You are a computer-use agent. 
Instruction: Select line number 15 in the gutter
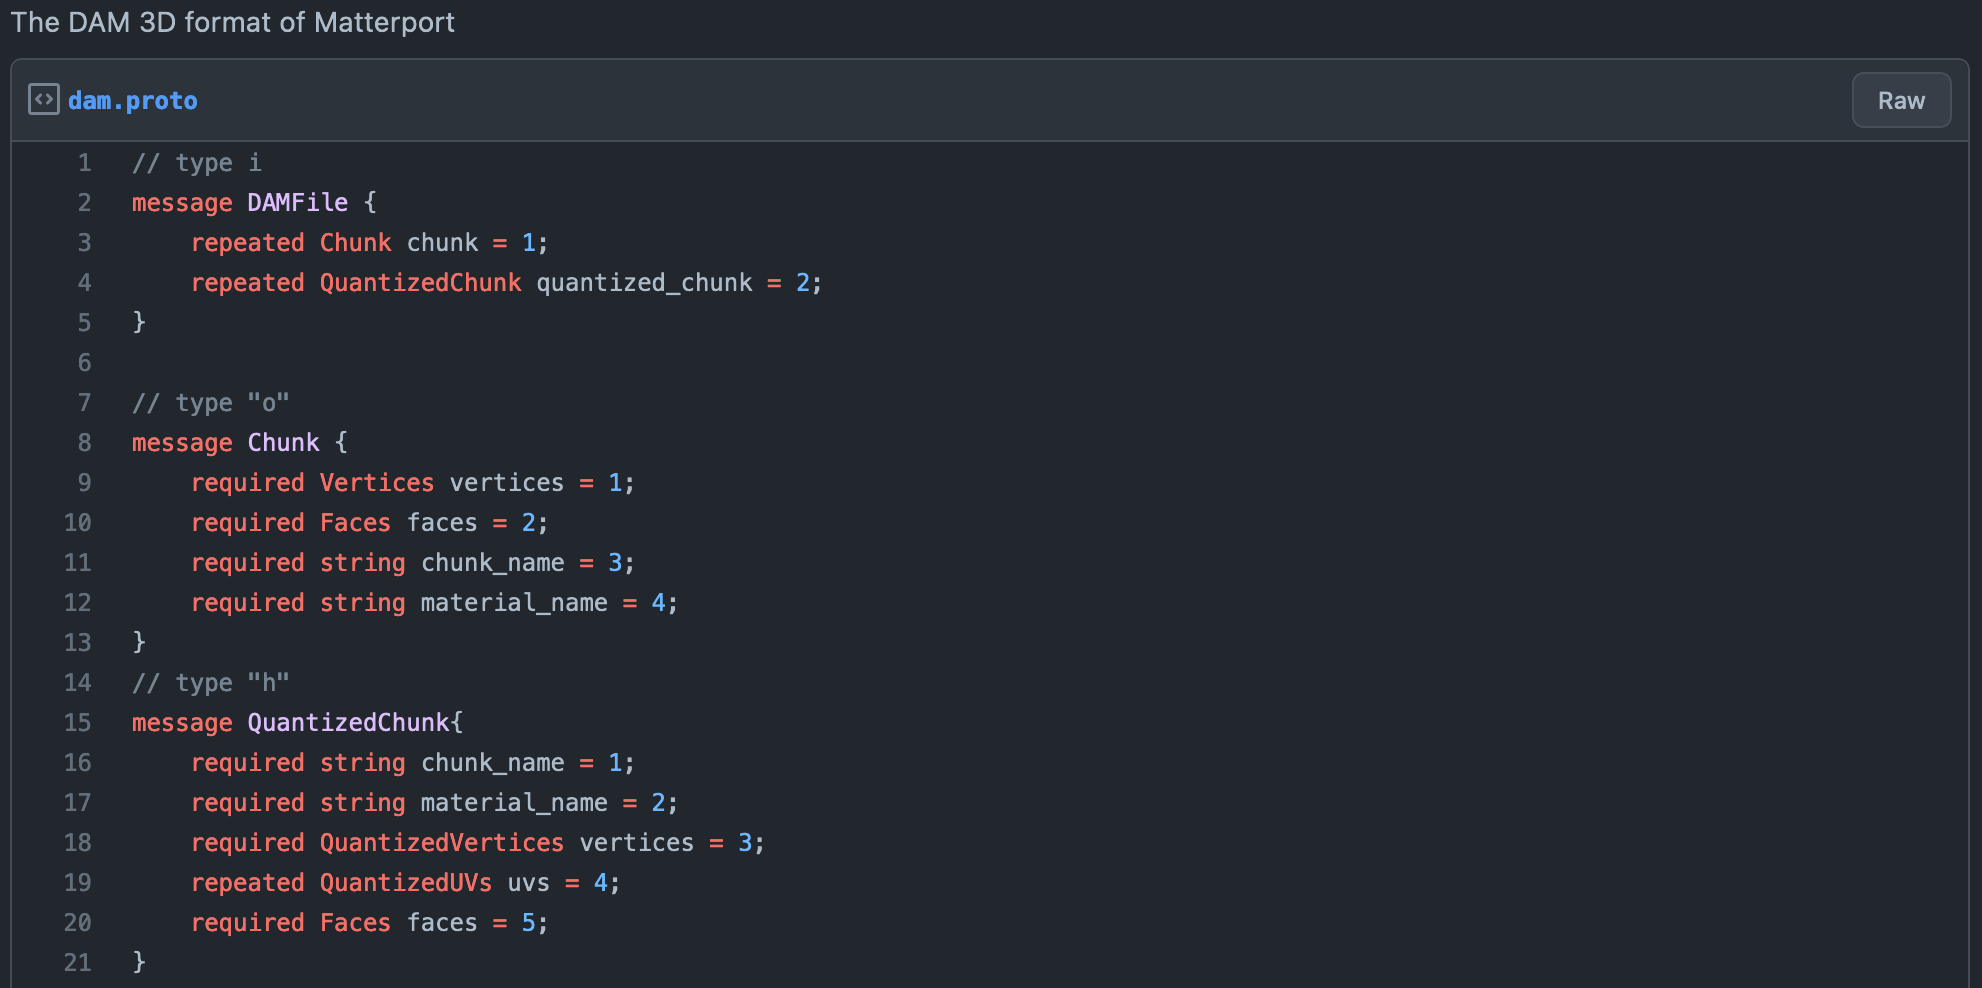pos(77,723)
